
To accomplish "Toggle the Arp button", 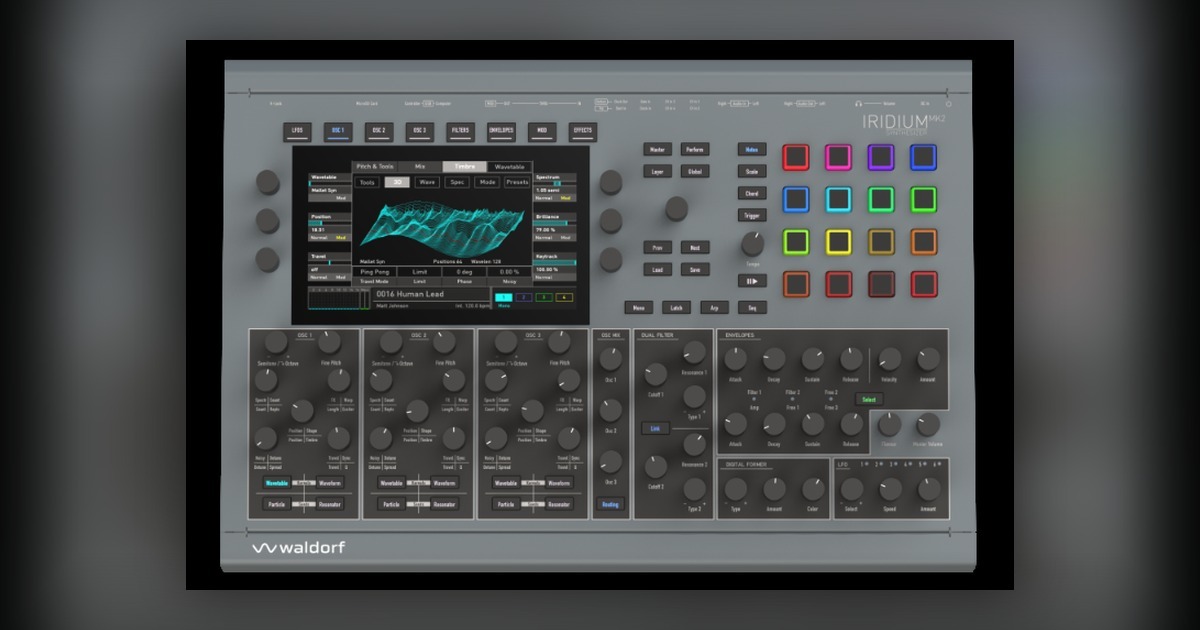I will tap(714, 308).
